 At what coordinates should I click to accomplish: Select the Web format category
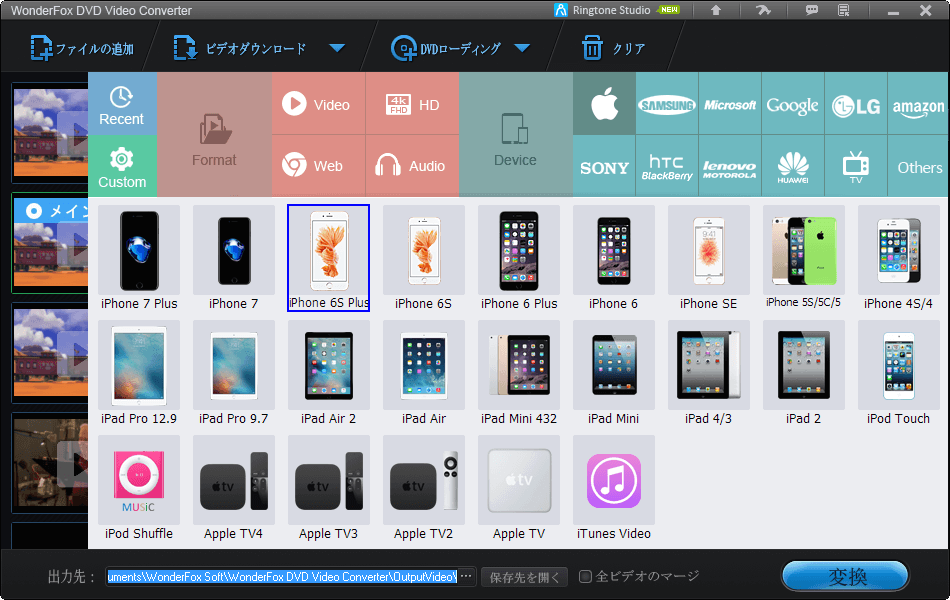pyautogui.click(x=319, y=165)
